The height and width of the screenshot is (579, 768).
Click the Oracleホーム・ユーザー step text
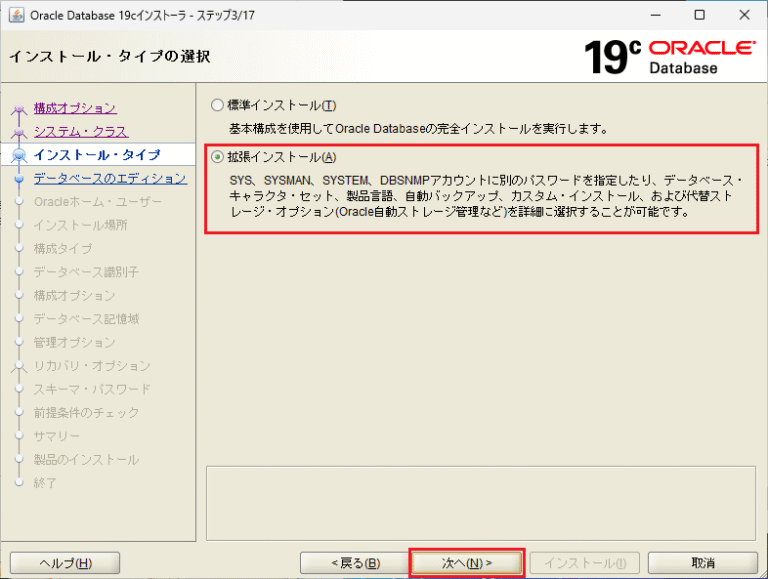pos(97,202)
